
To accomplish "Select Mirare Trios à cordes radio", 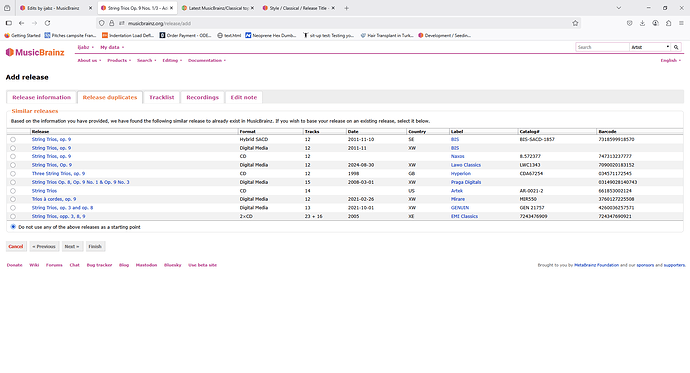I will tap(13, 199).
